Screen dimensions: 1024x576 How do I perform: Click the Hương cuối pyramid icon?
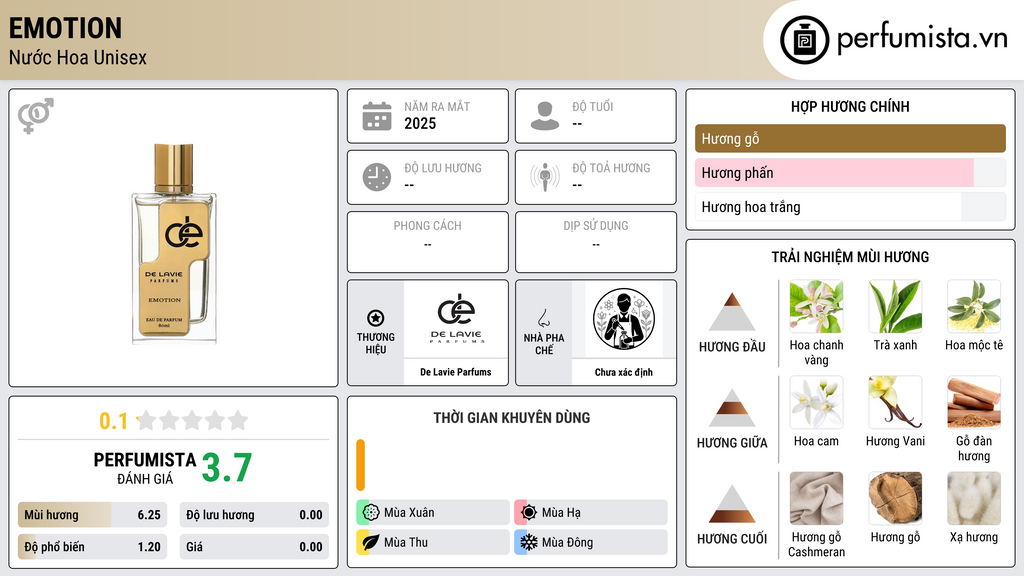coord(732,504)
